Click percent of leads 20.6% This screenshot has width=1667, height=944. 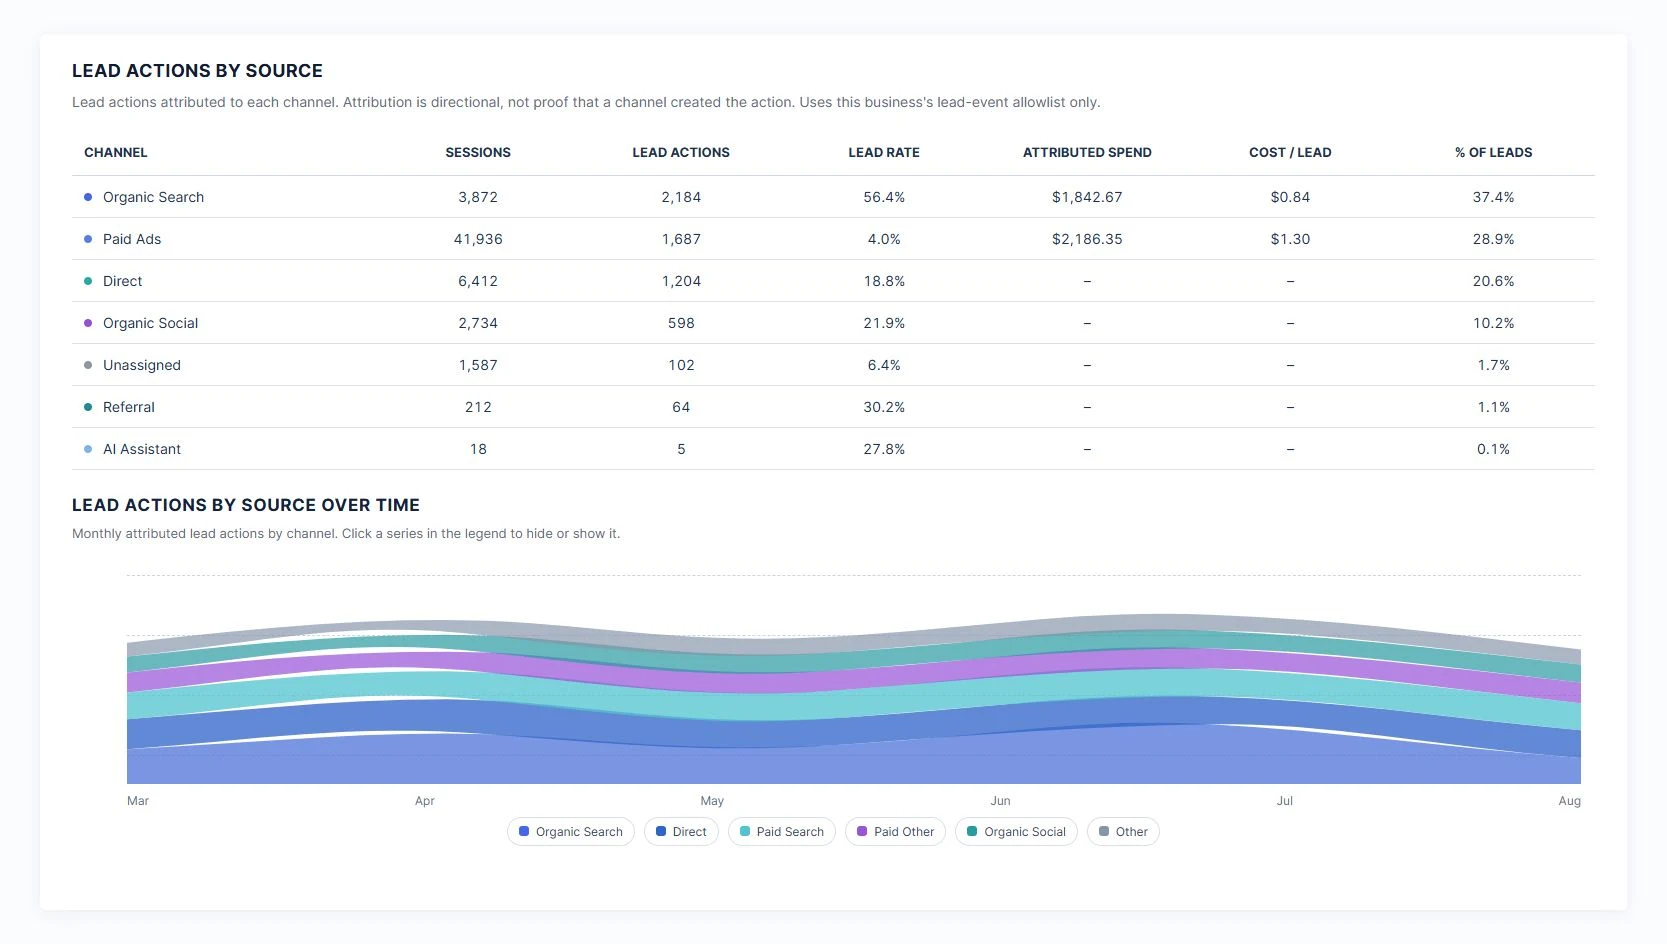click(1493, 281)
